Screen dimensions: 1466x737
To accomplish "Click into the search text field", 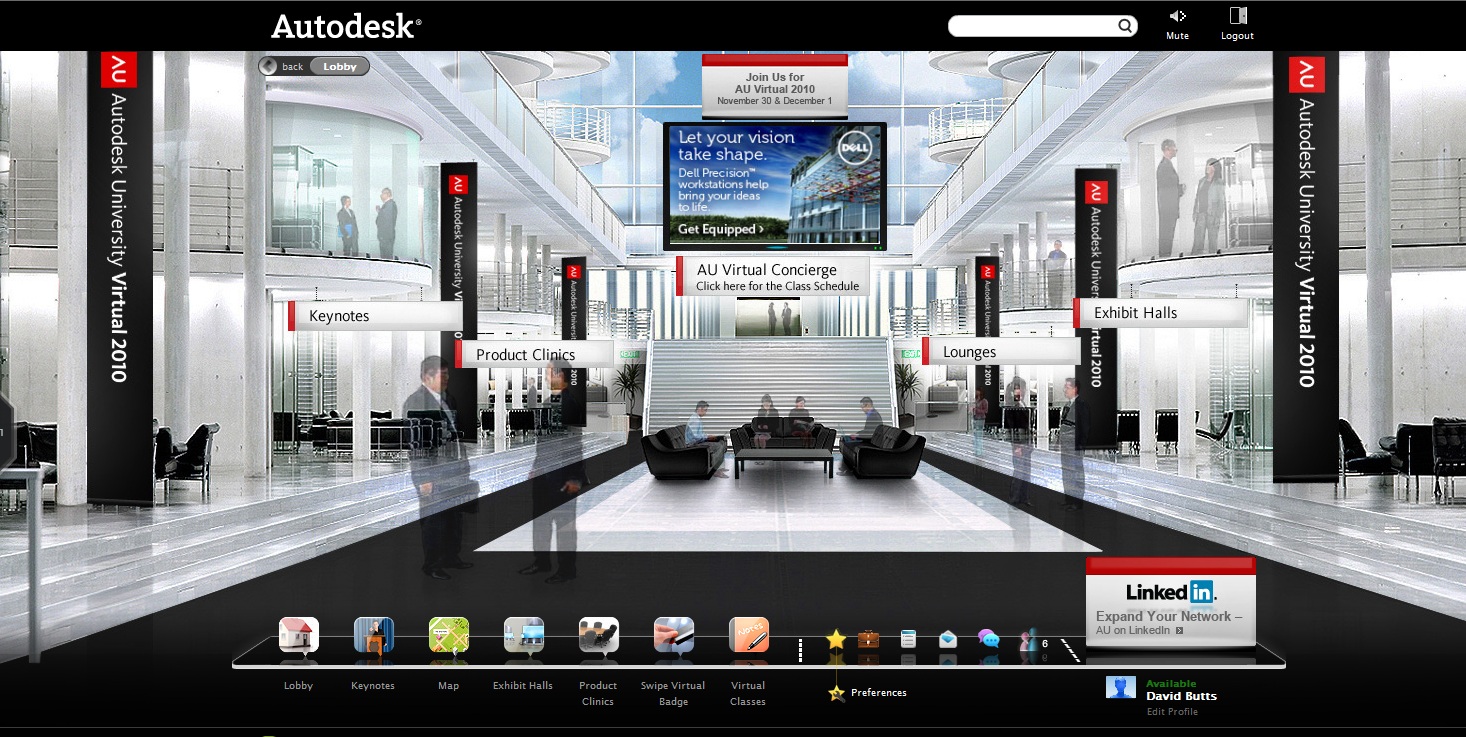I will (x=1032, y=26).
